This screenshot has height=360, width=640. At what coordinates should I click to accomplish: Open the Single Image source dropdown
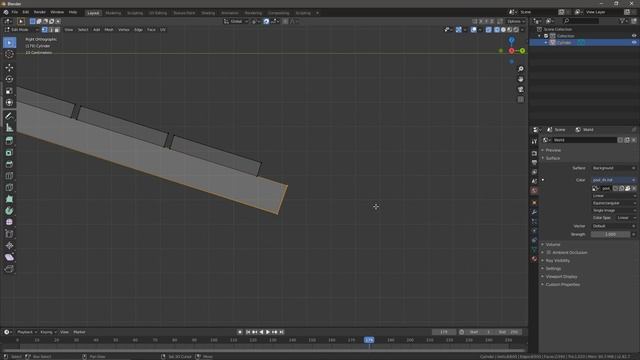(614, 211)
